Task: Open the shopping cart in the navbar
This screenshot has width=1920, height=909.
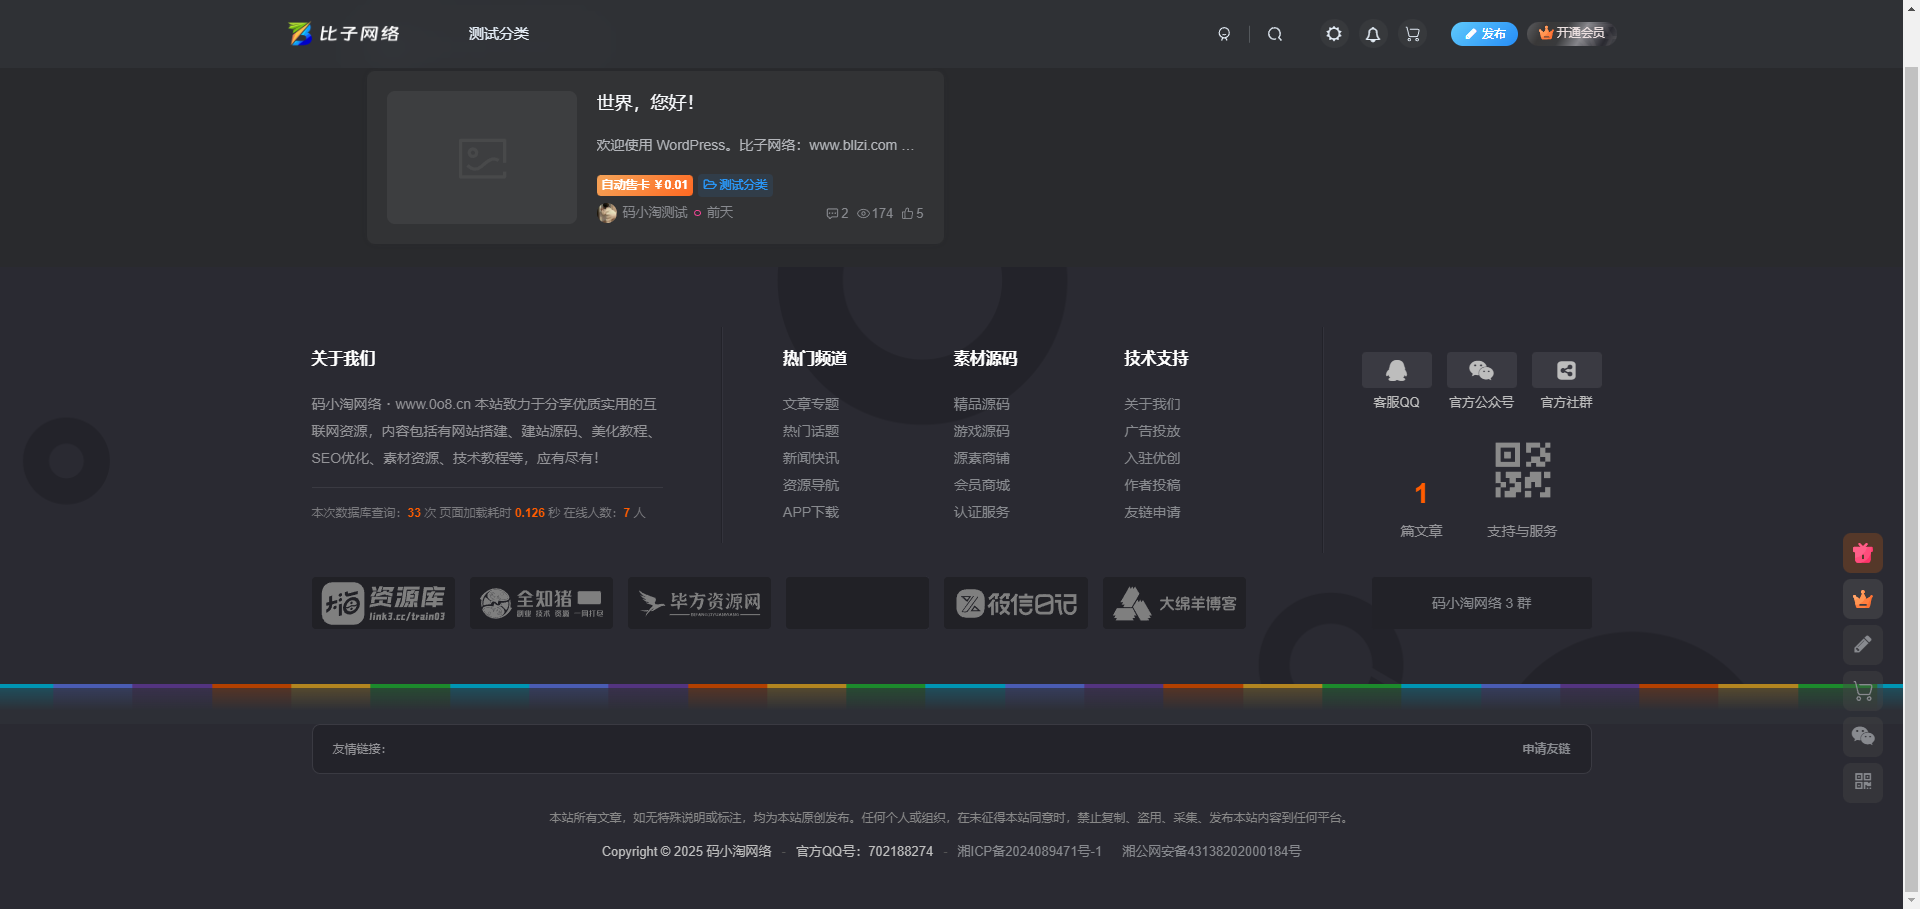Action: tap(1412, 33)
